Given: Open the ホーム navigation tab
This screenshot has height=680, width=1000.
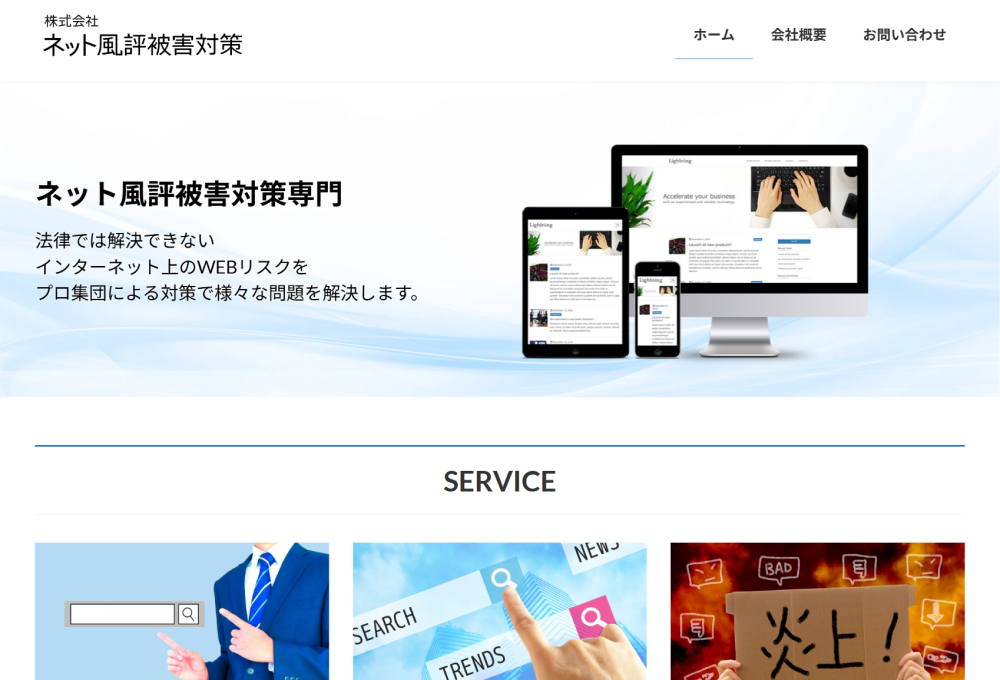Looking at the screenshot, I should 713,35.
